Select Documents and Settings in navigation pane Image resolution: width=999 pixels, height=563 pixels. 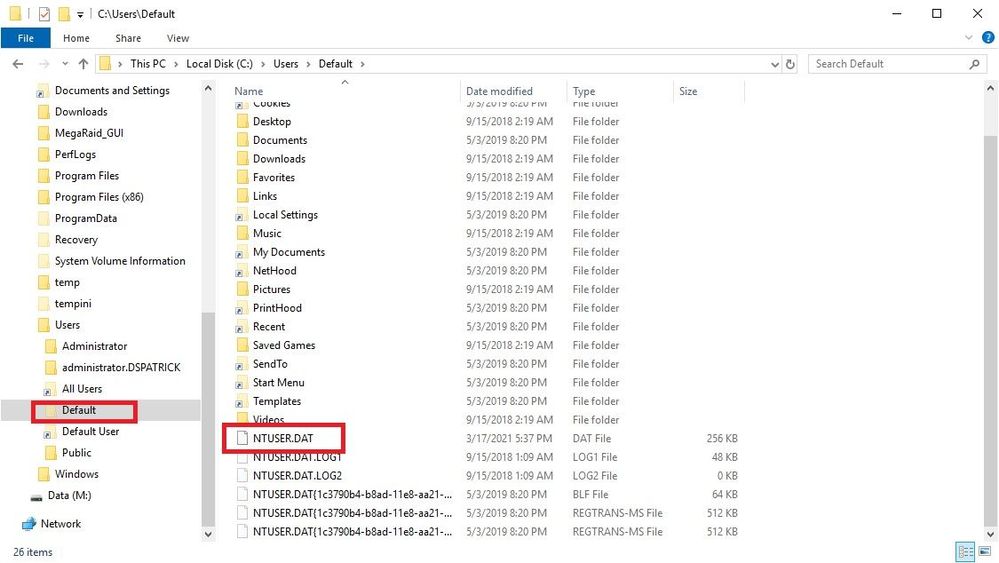click(112, 90)
